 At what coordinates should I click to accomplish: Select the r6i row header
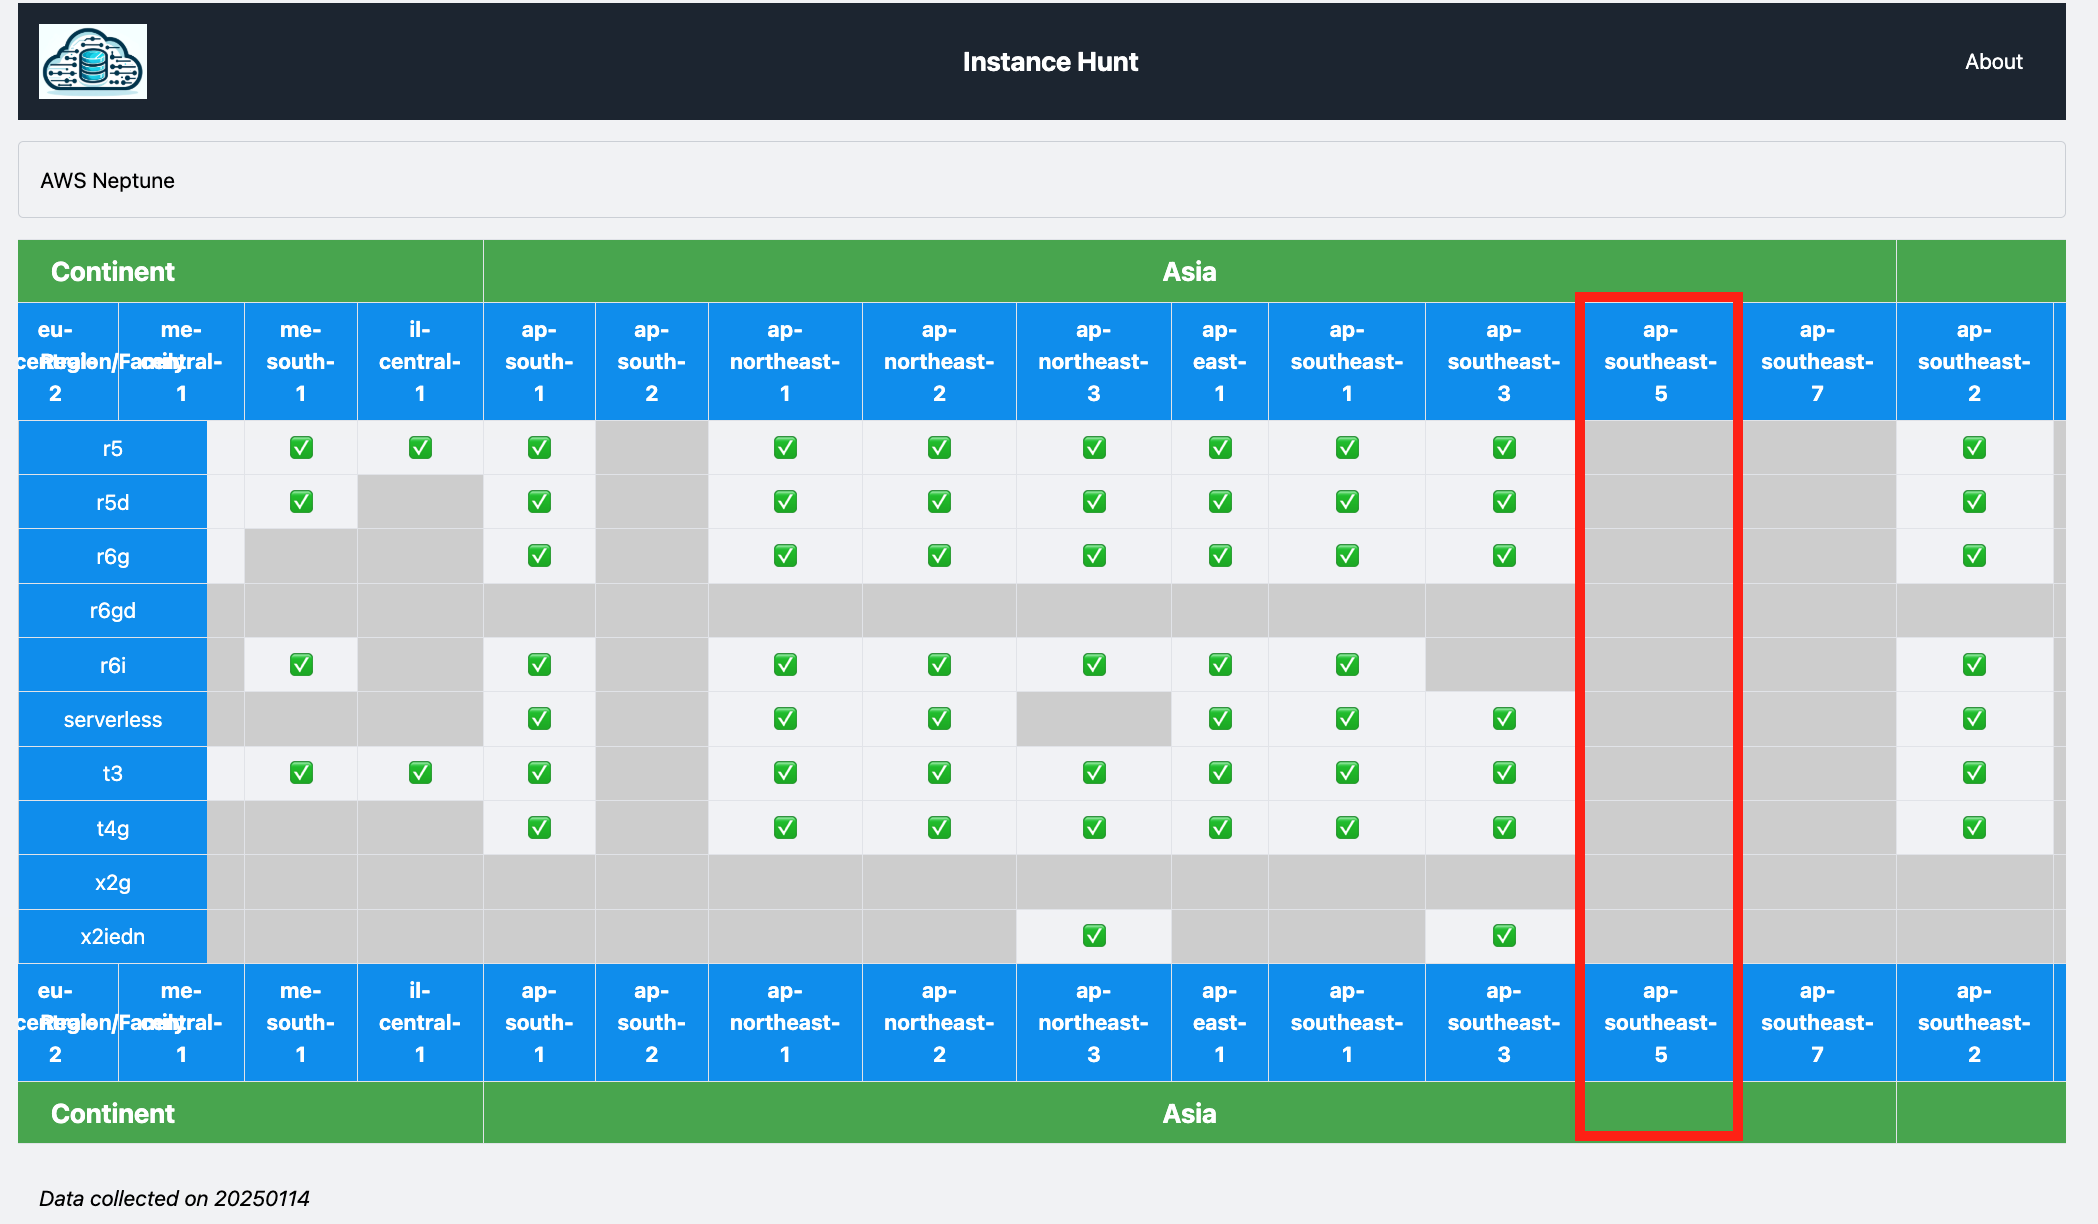[113, 665]
